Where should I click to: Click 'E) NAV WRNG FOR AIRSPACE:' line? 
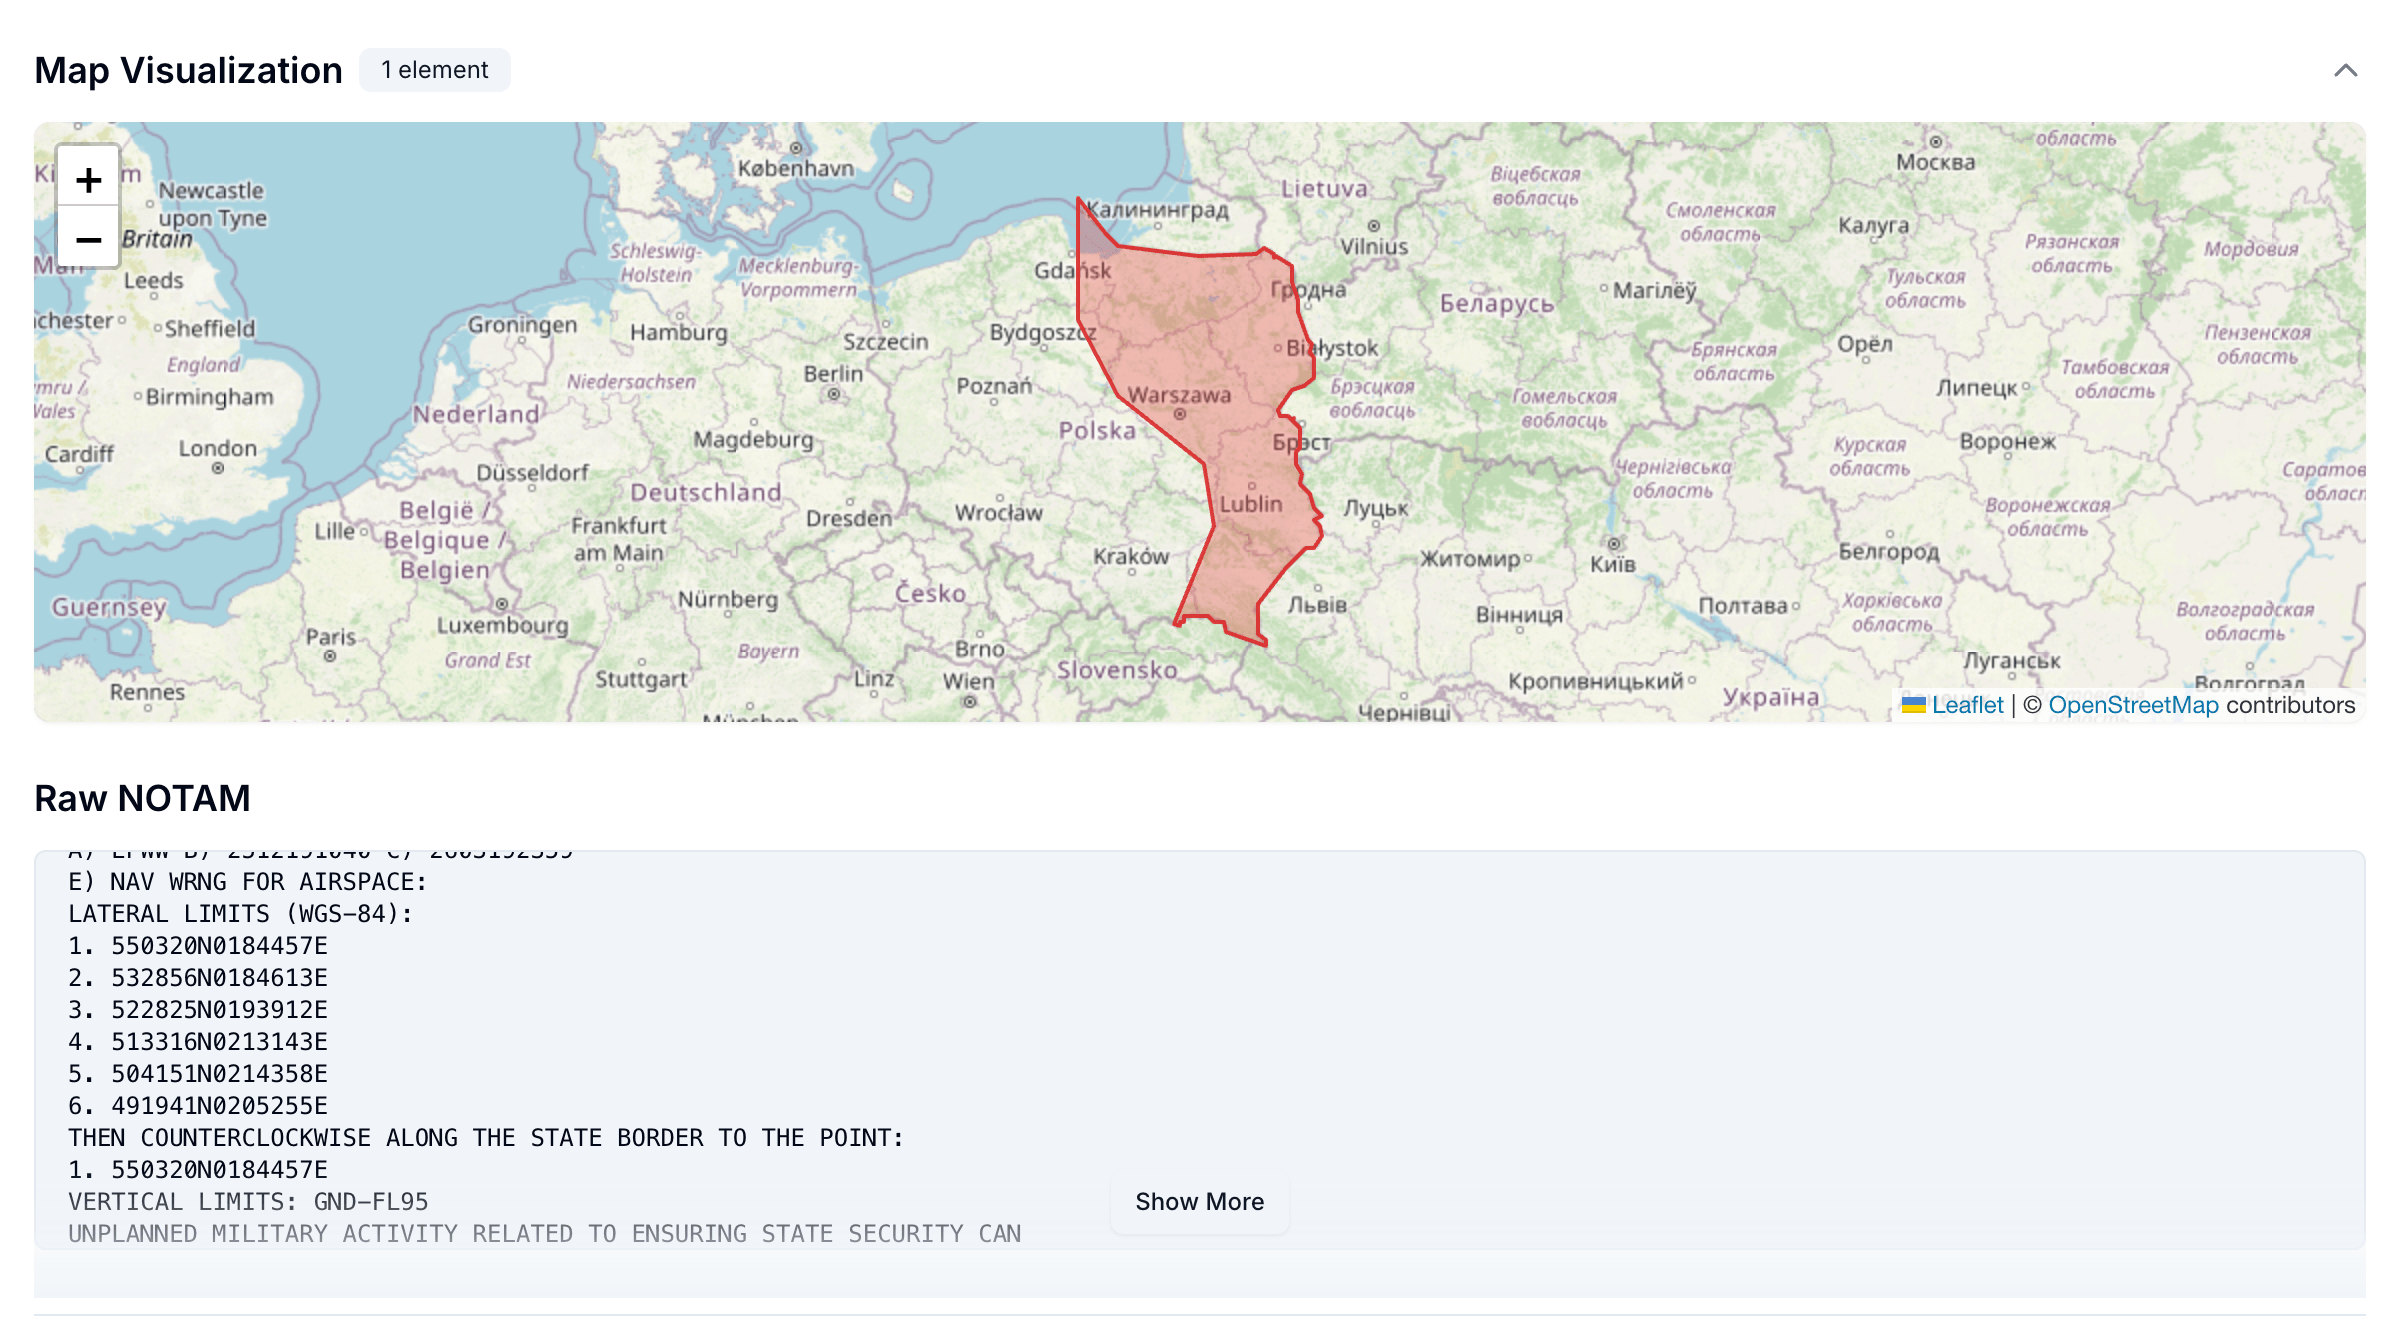coord(247,882)
